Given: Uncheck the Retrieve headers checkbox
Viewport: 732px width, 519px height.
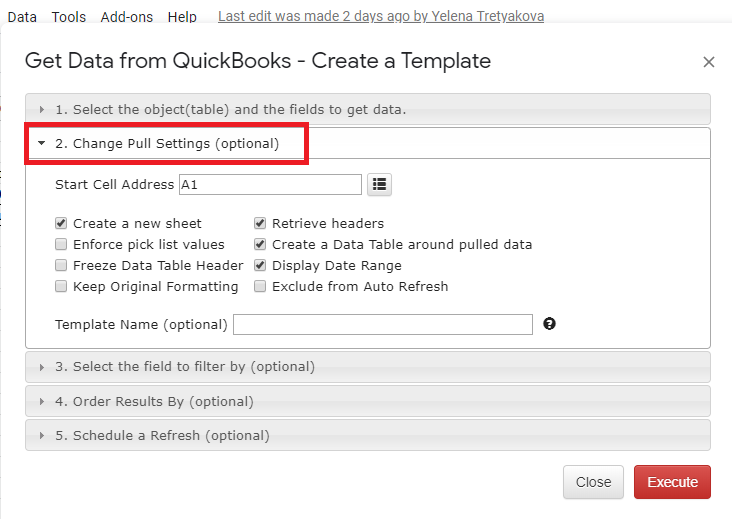Looking at the screenshot, I should click(260, 223).
